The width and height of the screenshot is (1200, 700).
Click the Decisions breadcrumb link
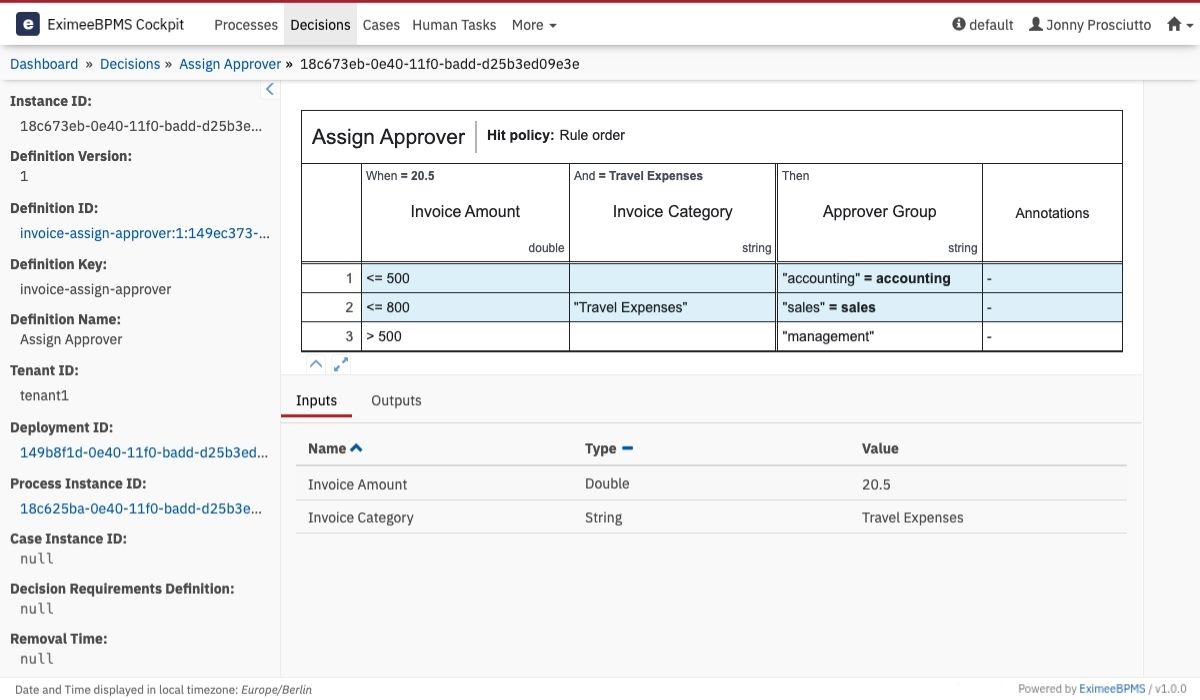click(130, 64)
